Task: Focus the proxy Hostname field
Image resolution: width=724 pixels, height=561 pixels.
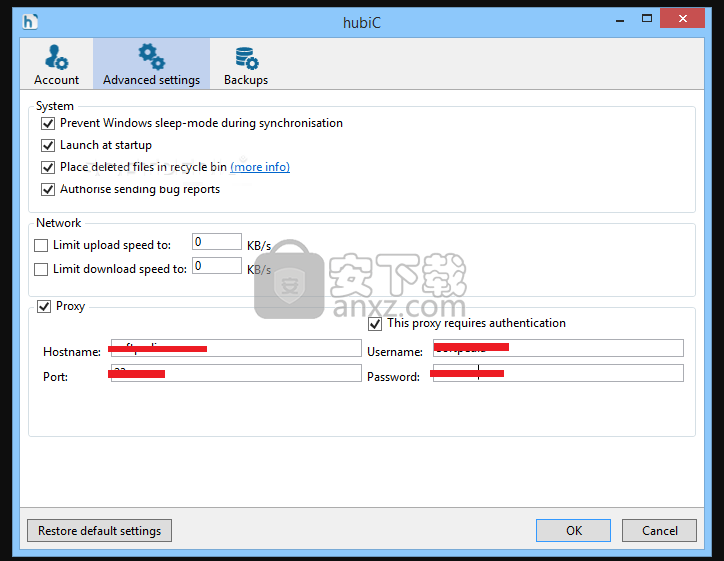Action: (x=236, y=348)
